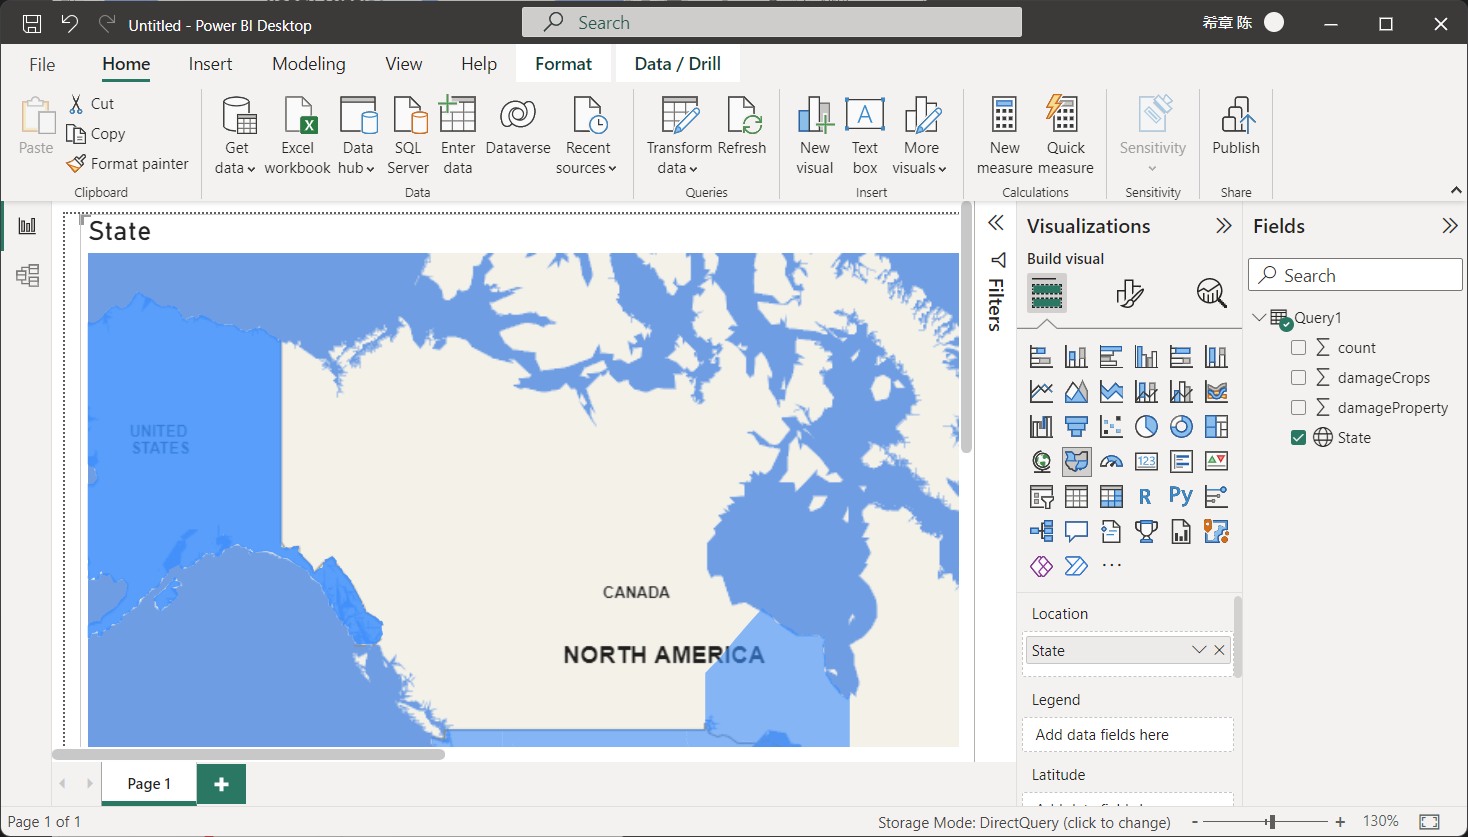
Task: Click the zoom in plus button
Action: coord(1340,822)
